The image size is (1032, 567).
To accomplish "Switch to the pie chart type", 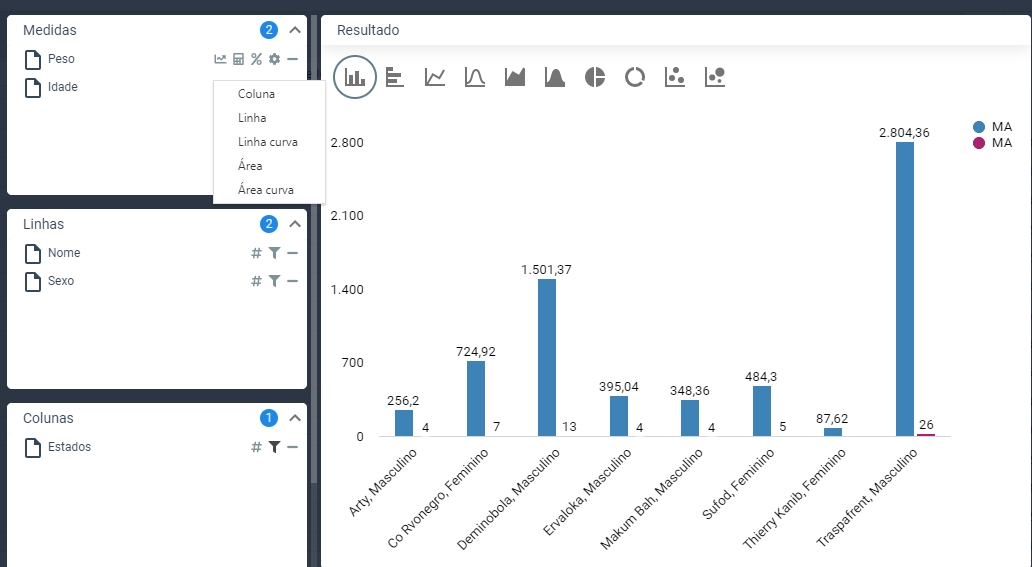I will pyautogui.click(x=595, y=77).
